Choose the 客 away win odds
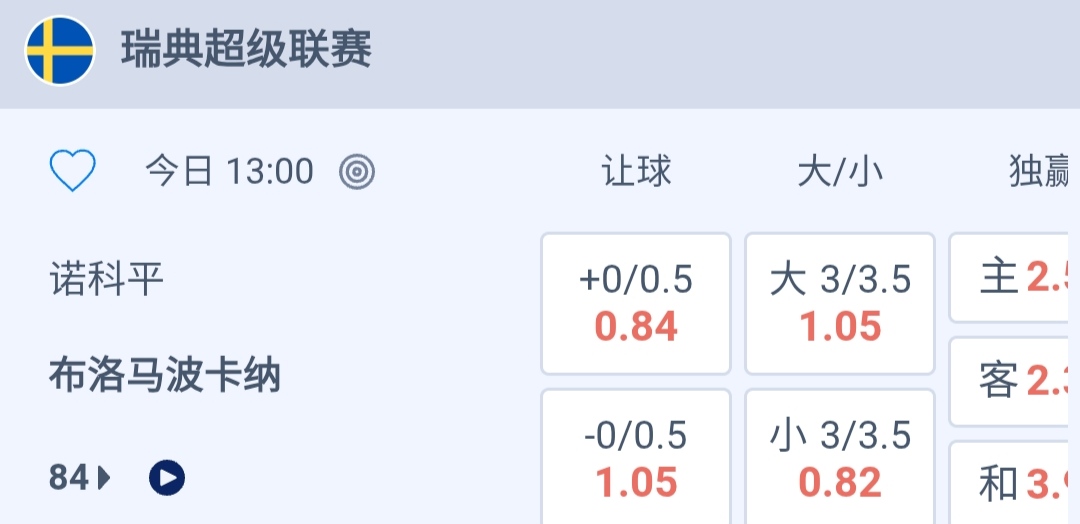The image size is (1080, 524). click(1014, 381)
